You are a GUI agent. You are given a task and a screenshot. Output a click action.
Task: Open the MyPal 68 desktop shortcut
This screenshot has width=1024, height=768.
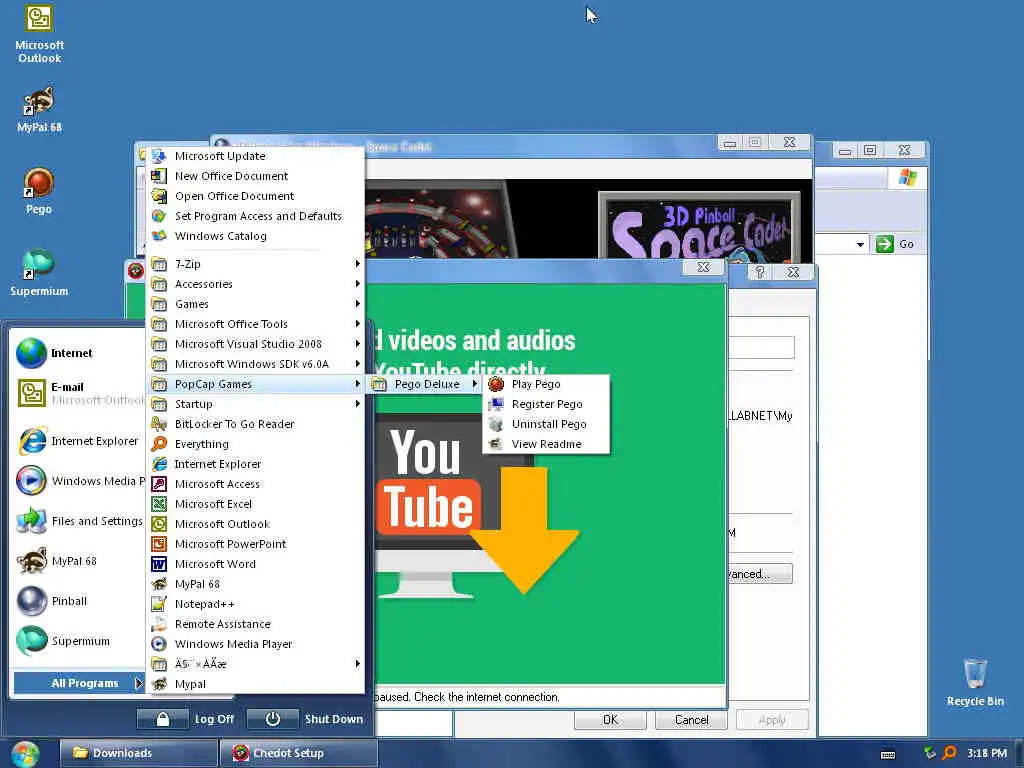point(39,109)
